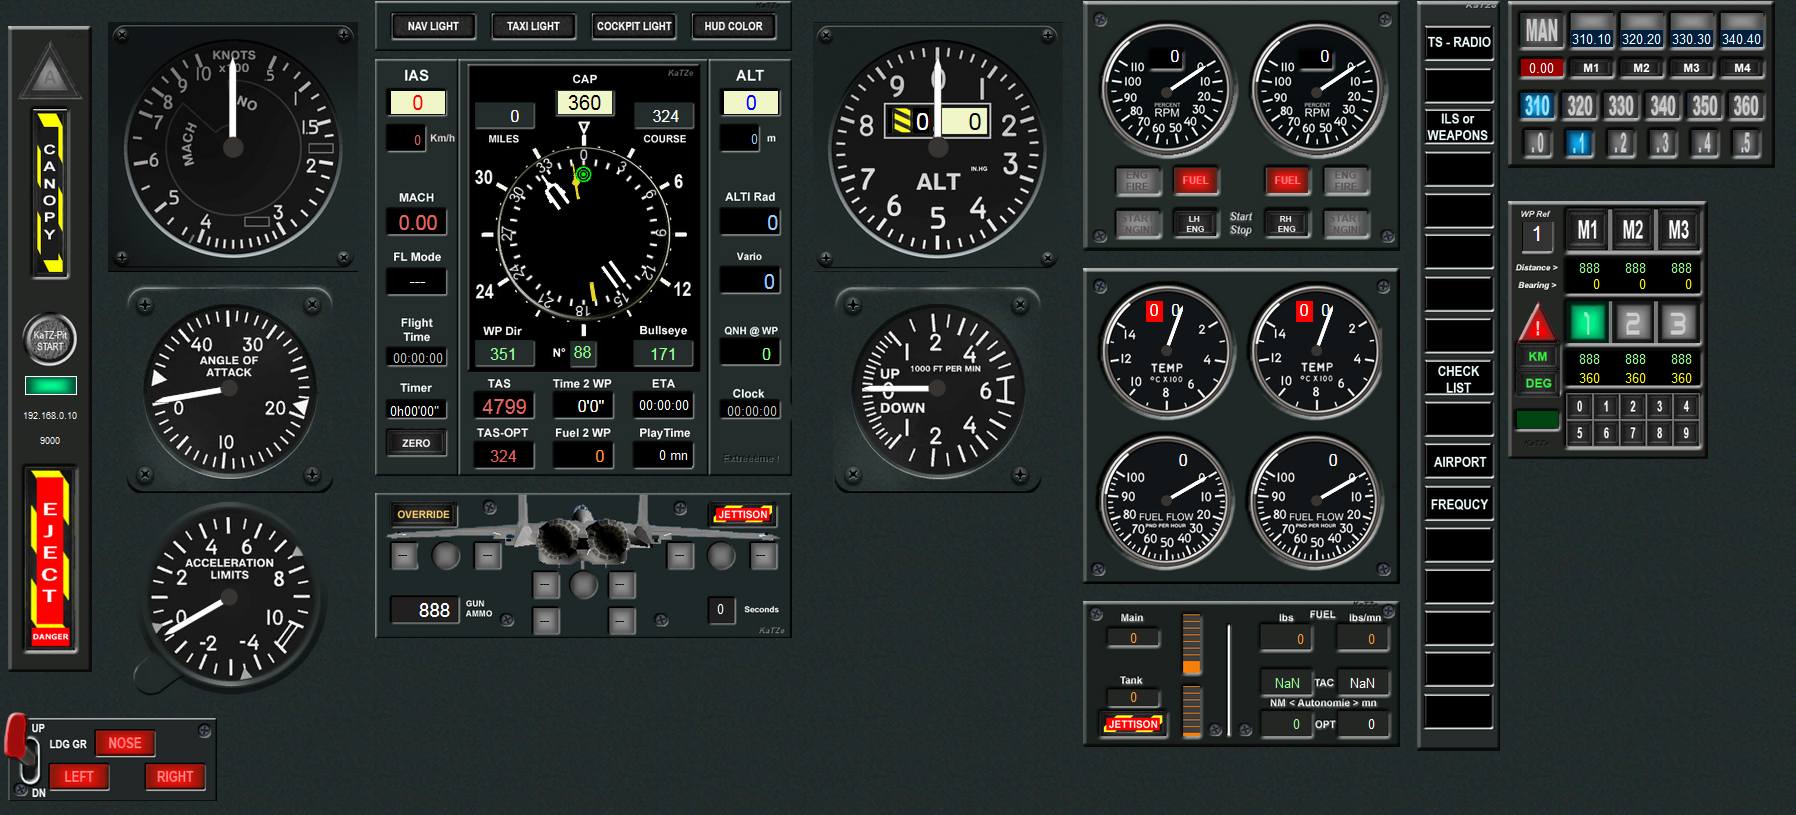1796x815 pixels.
Task: Click the vertical fuel level gauge bar
Action: click(x=1191, y=644)
